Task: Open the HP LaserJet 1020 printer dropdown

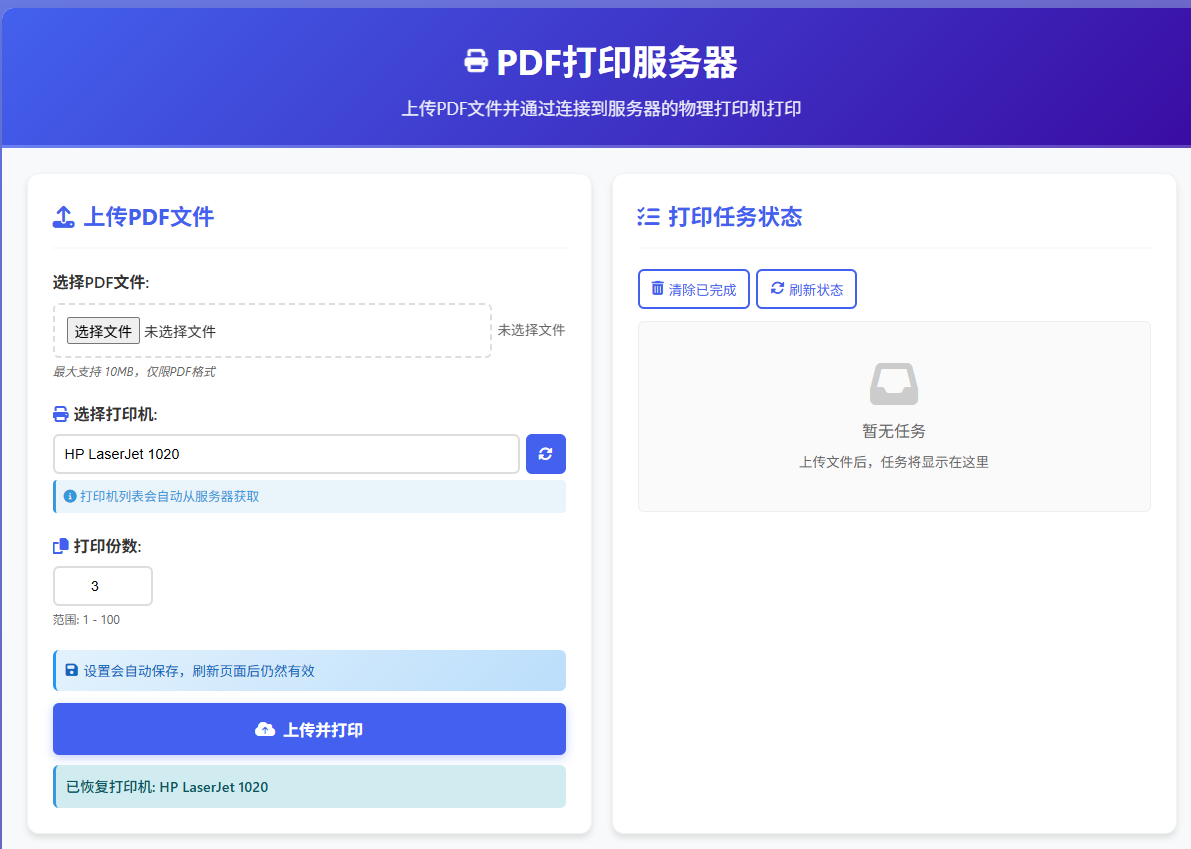Action: (x=286, y=454)
